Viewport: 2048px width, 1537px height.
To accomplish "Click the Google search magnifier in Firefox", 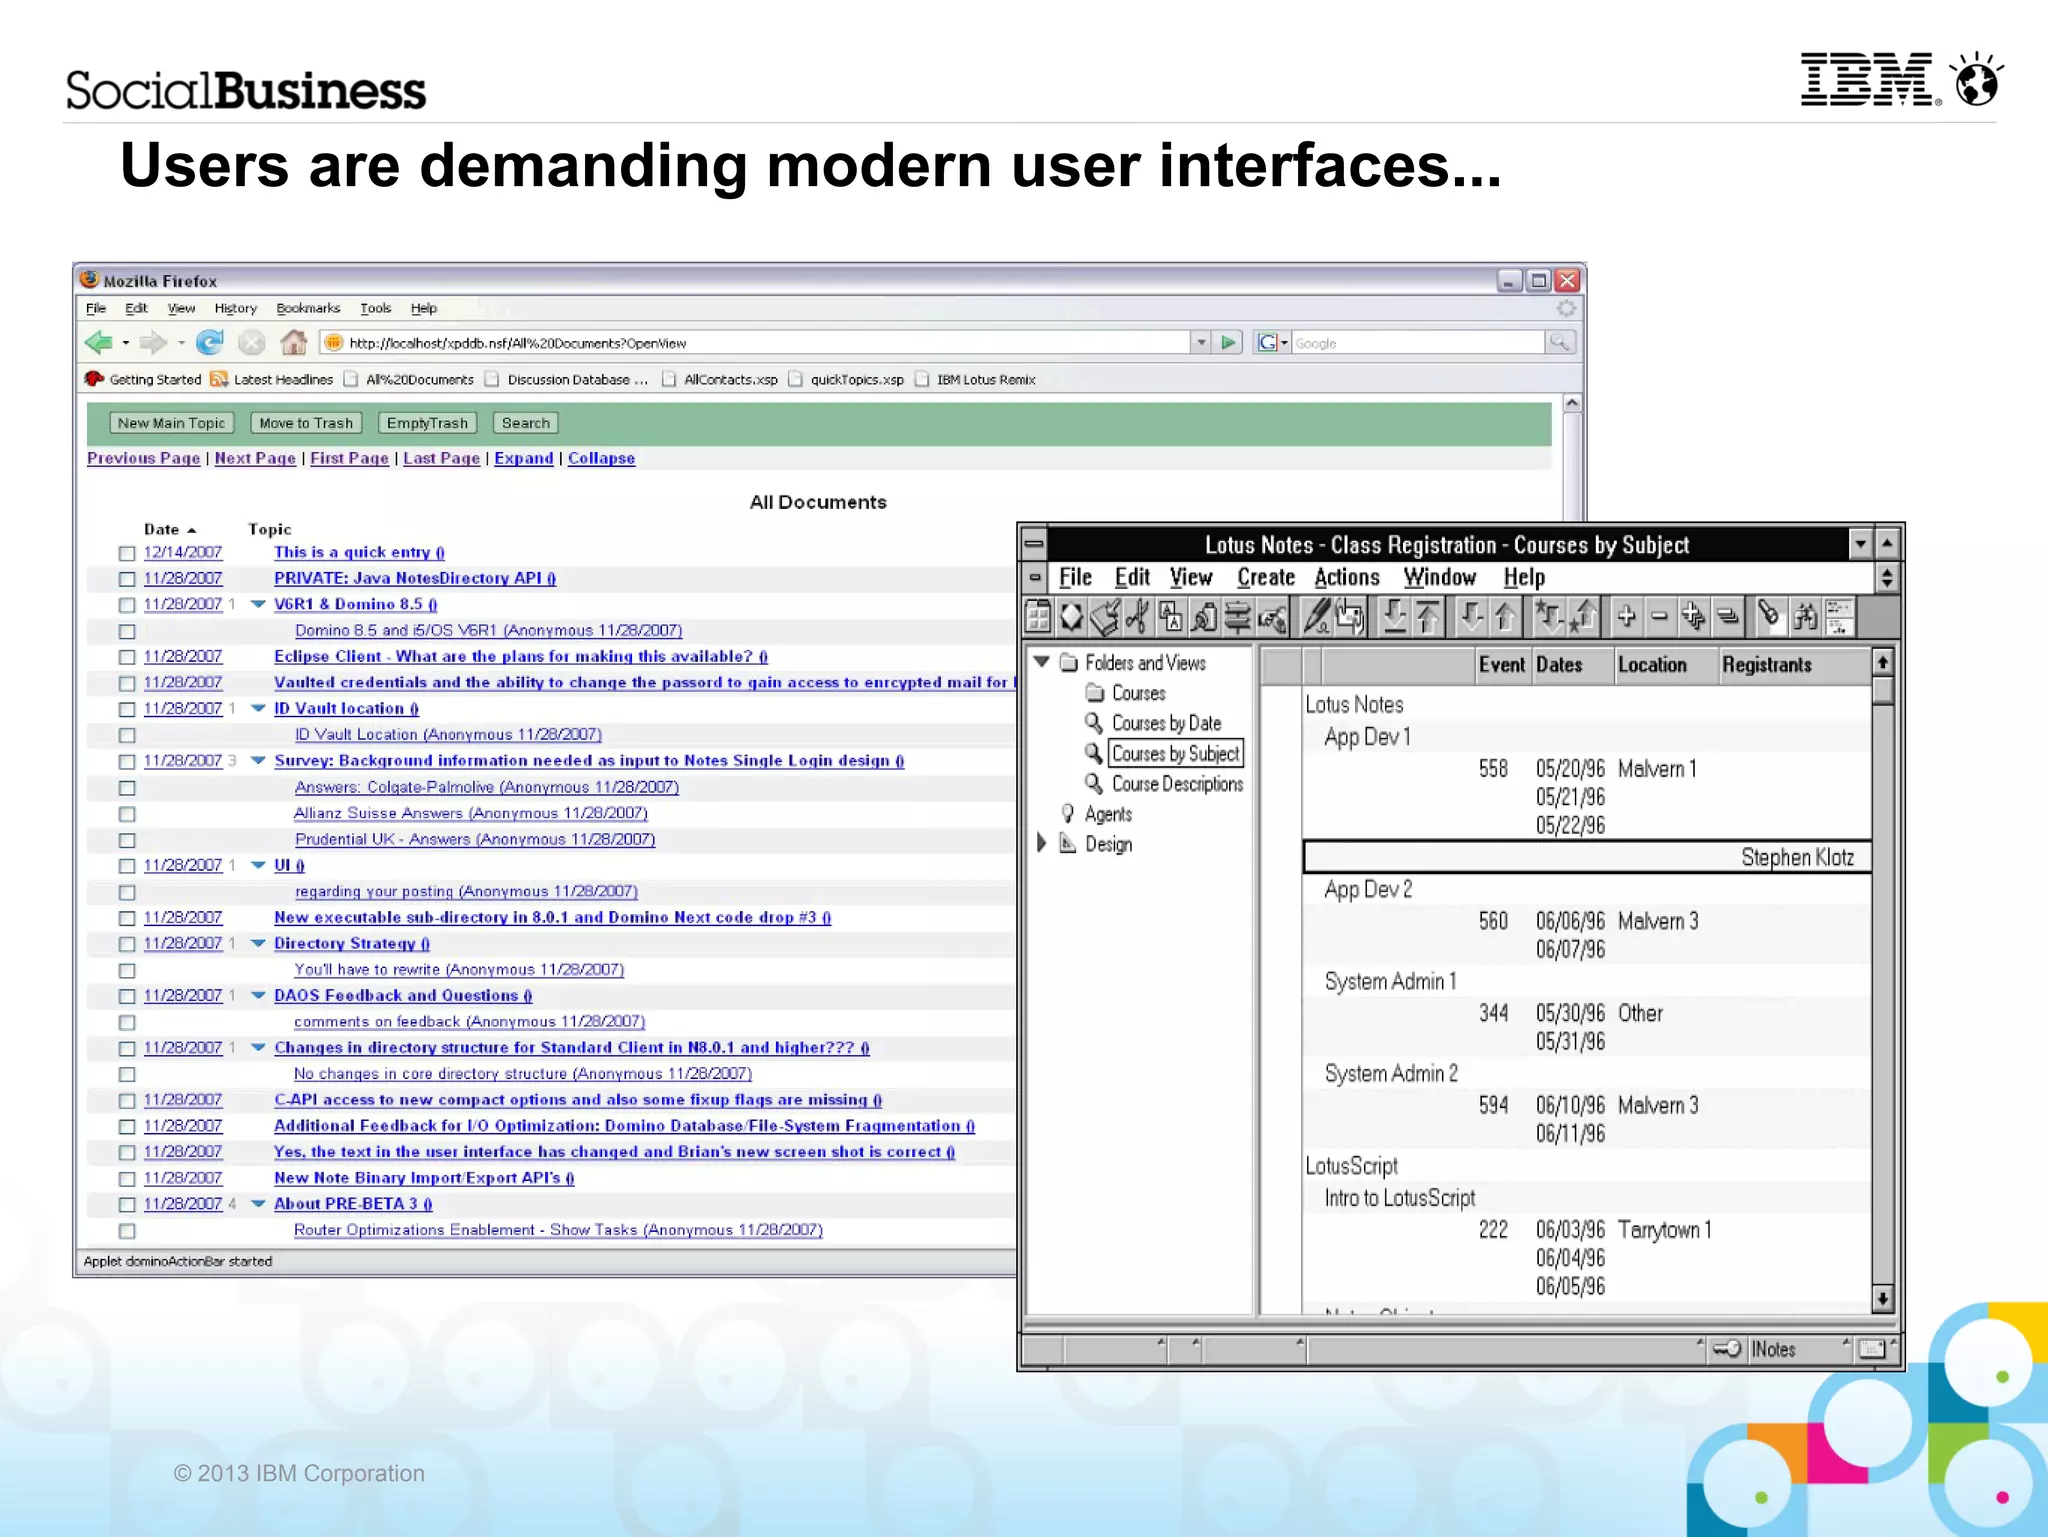I will tap(1560, 343).
